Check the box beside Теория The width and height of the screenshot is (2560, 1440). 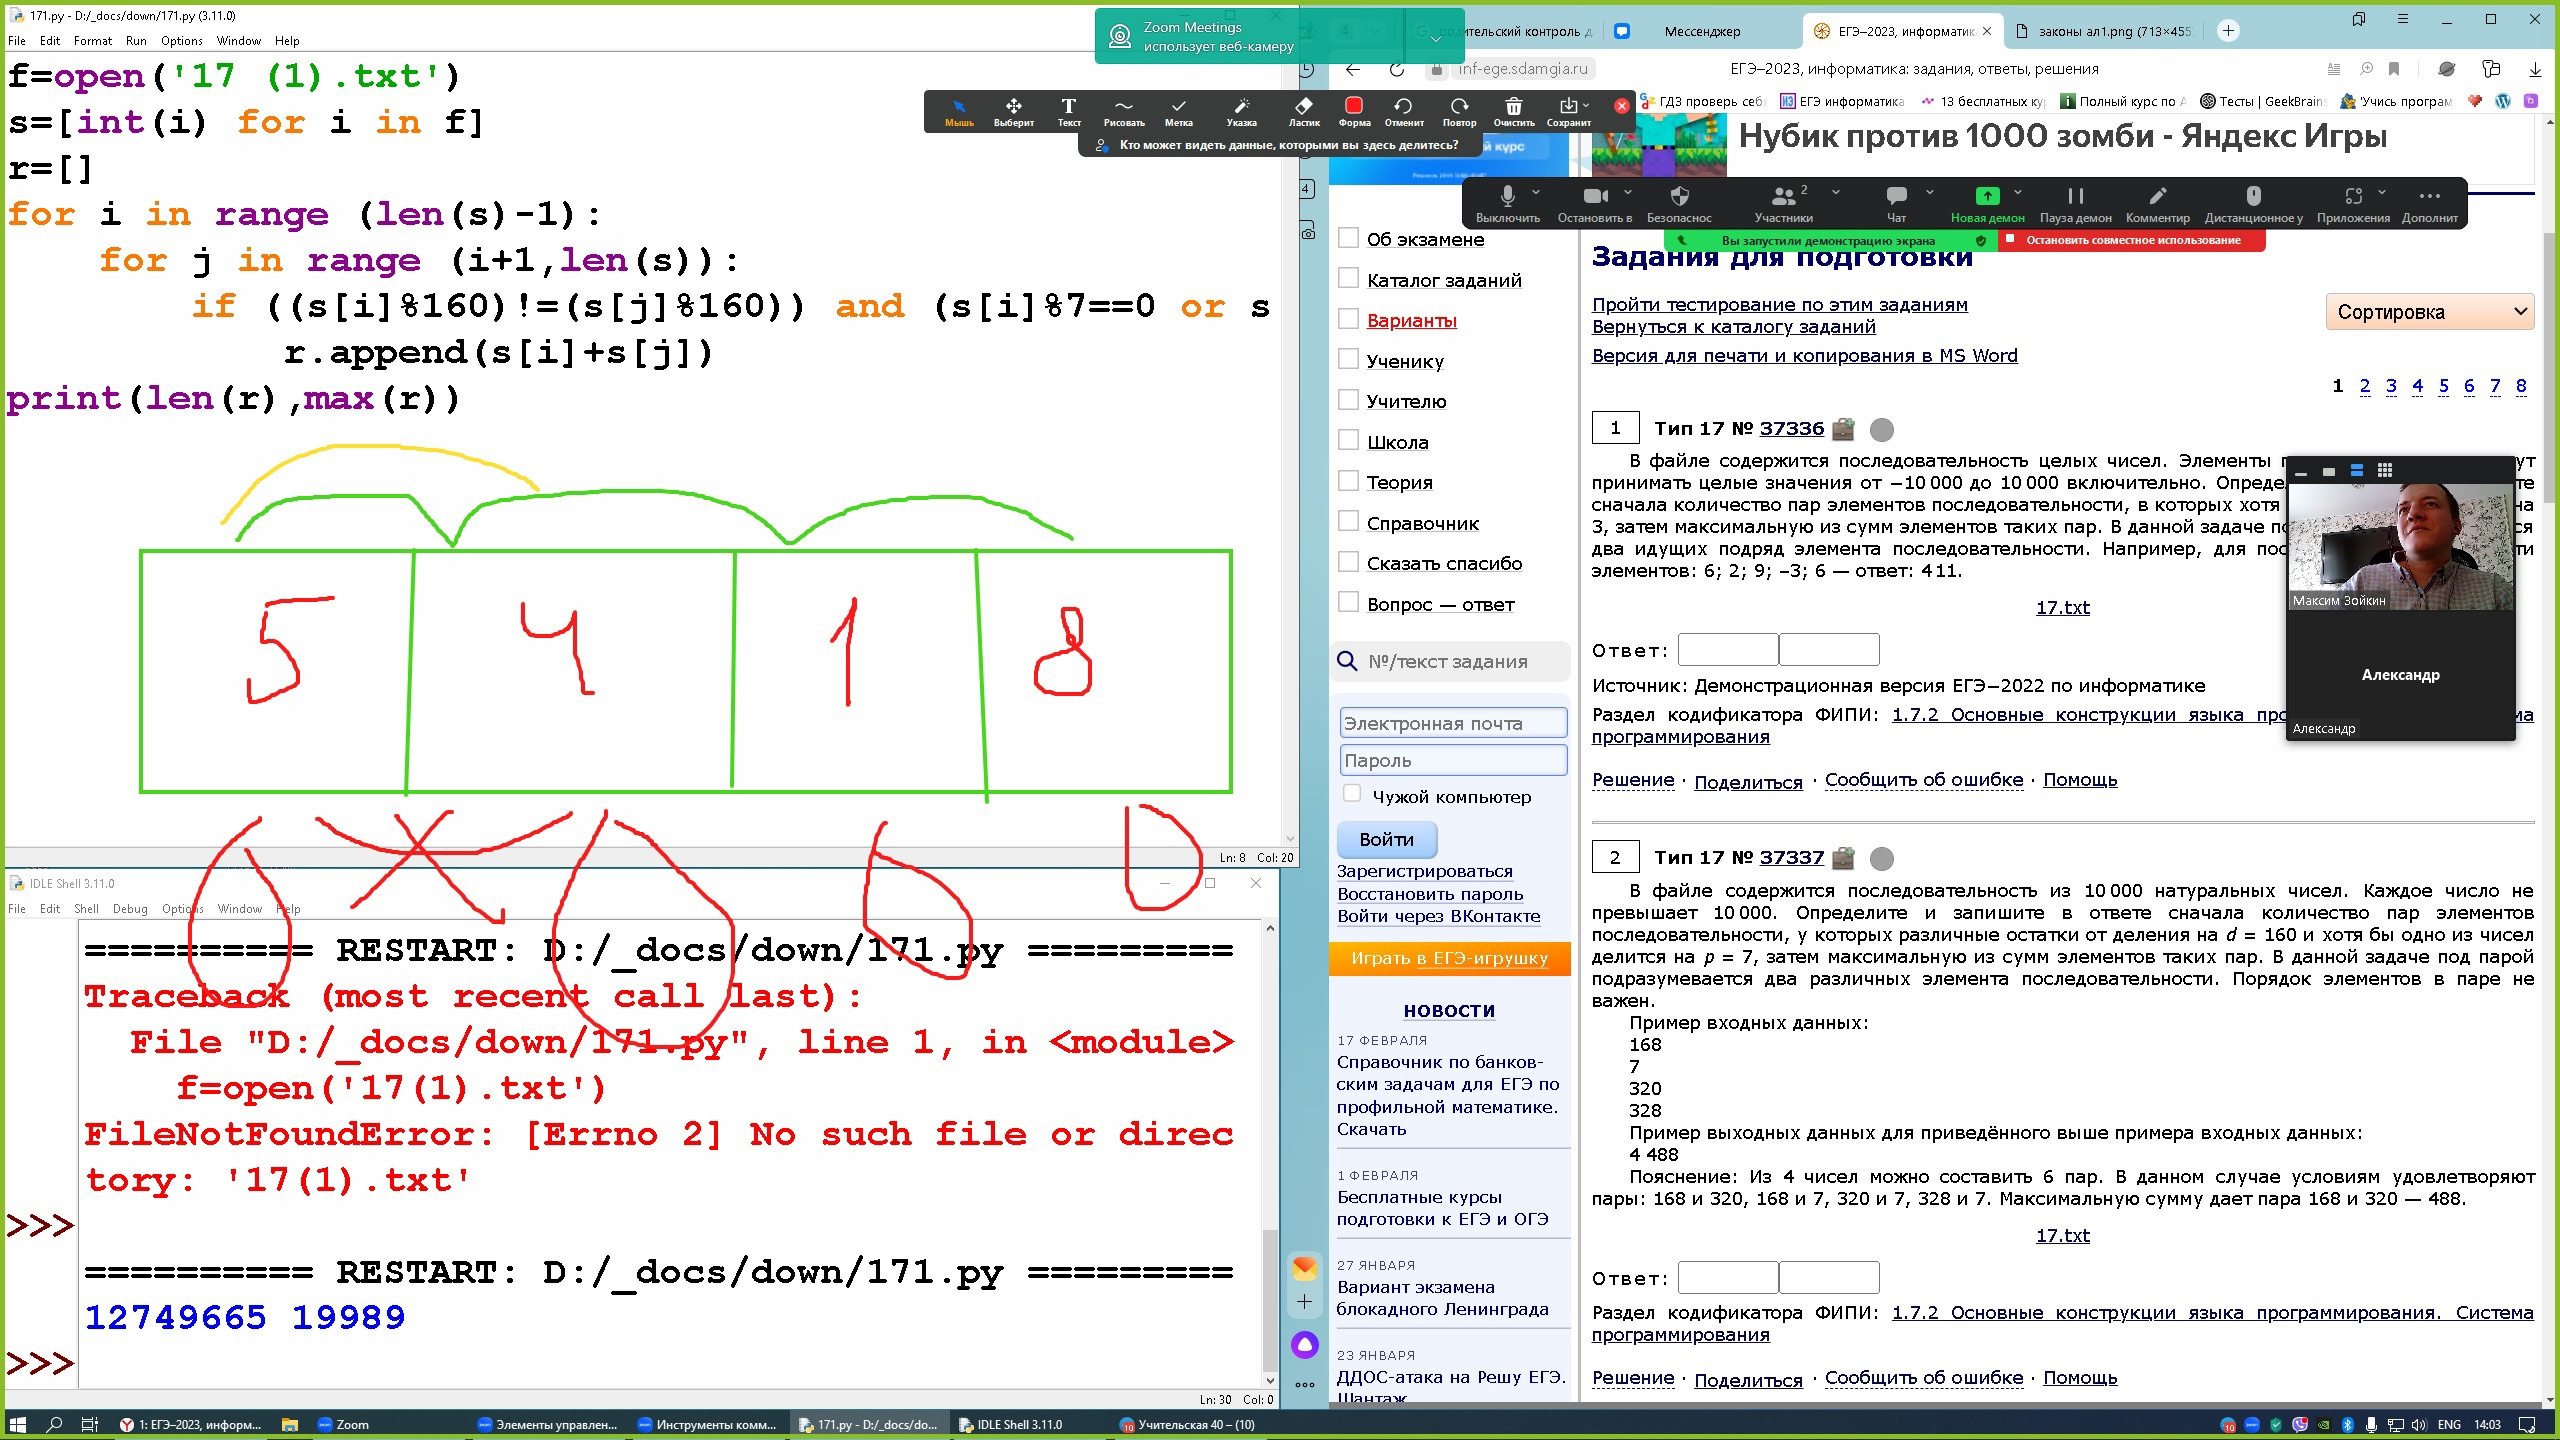[x=1348, y=481]
